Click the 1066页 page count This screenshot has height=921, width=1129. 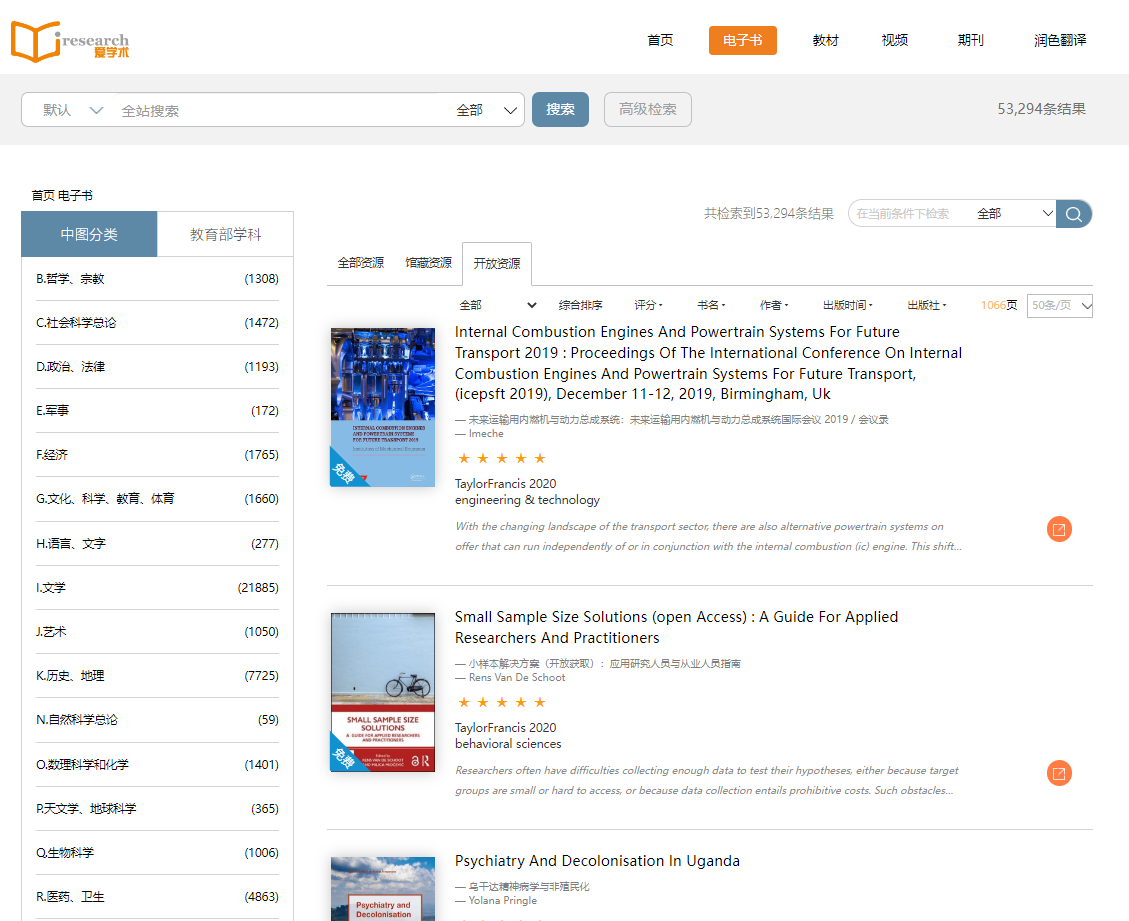tap(999, 305)
